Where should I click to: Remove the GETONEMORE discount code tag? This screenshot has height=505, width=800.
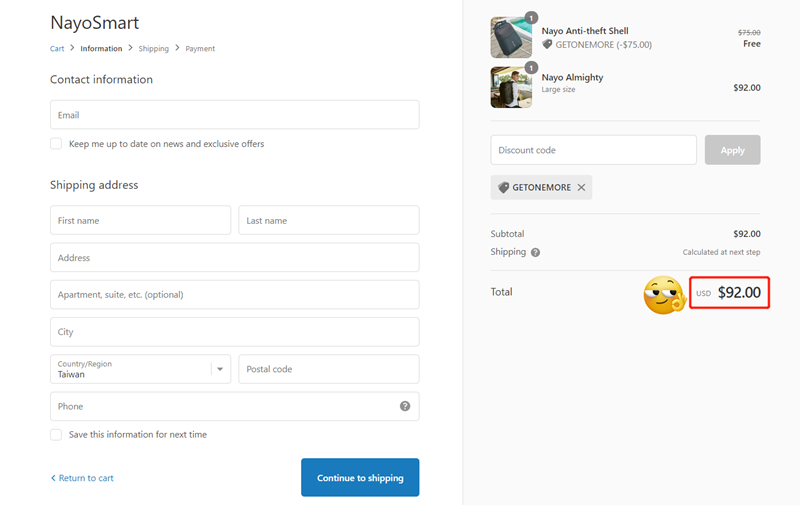coord(581,187)
